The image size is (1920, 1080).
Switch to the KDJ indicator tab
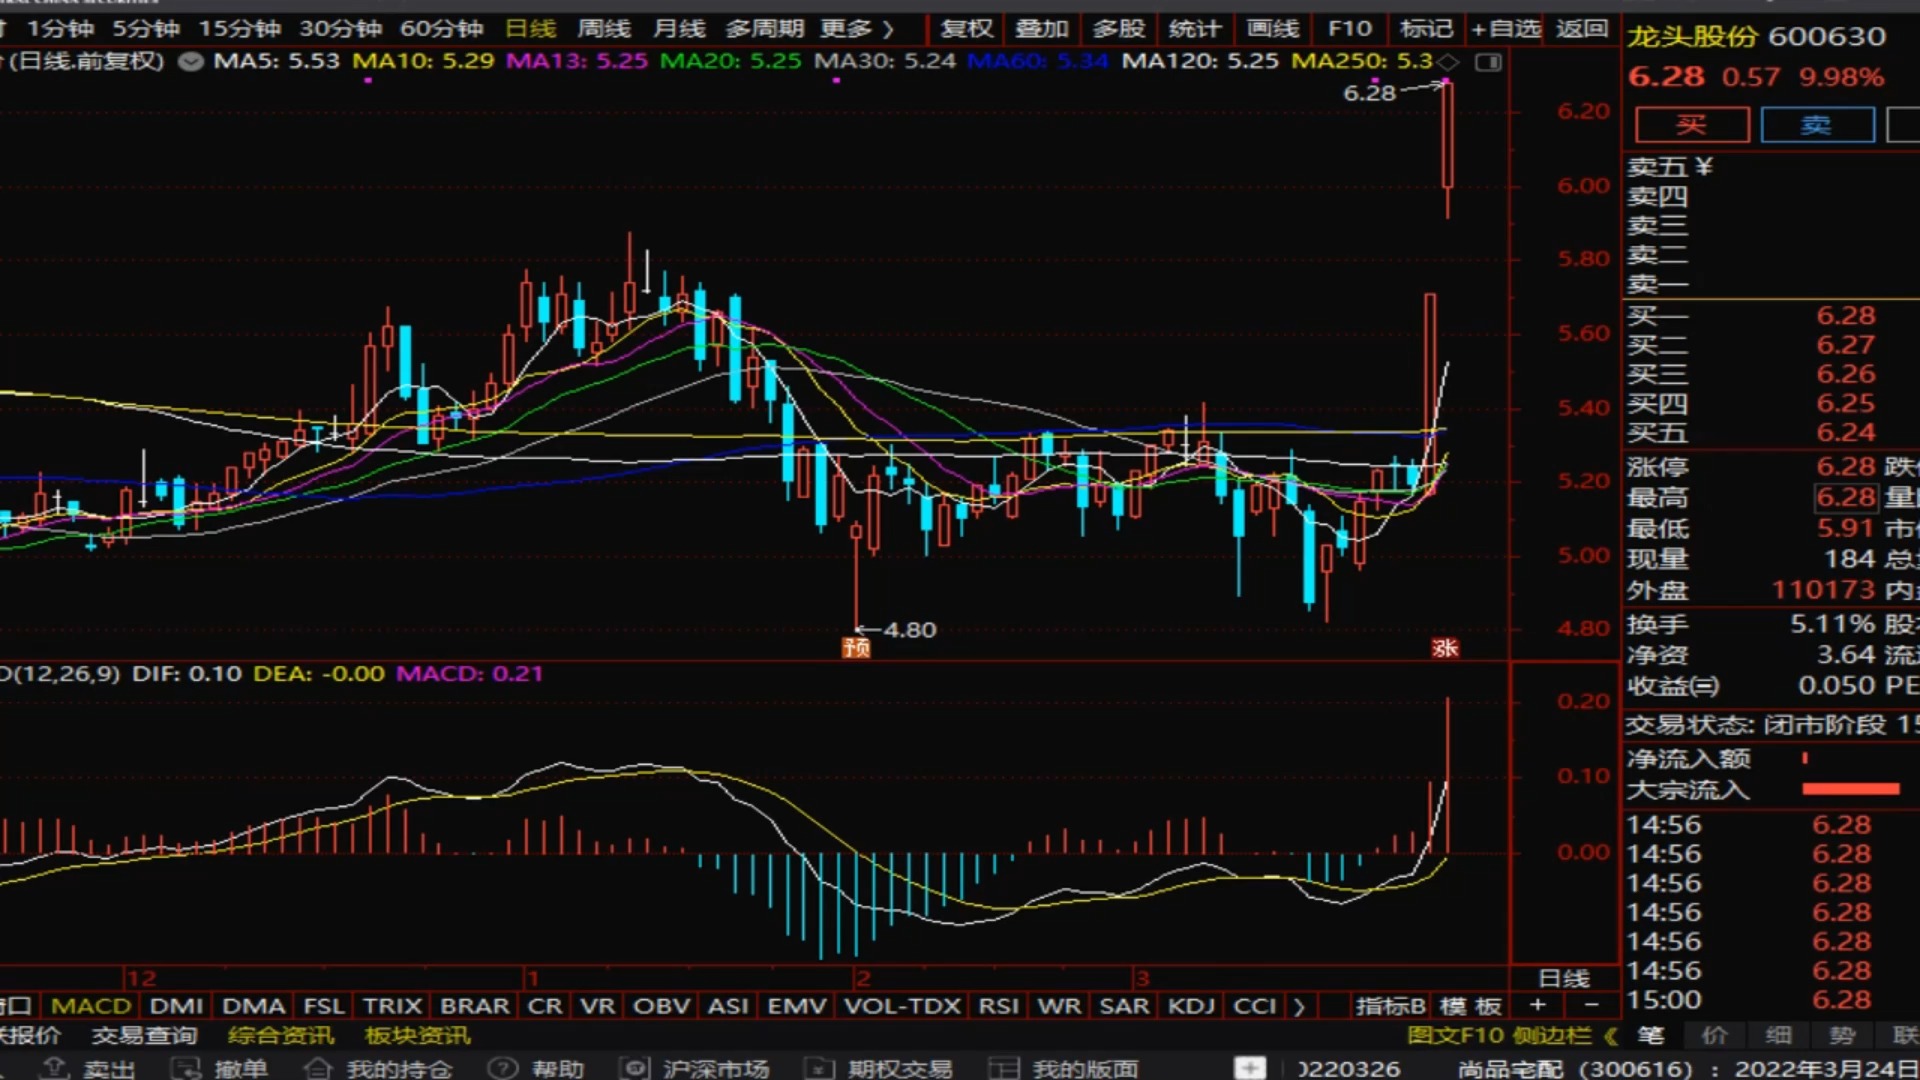[x=1190, y=1006]
